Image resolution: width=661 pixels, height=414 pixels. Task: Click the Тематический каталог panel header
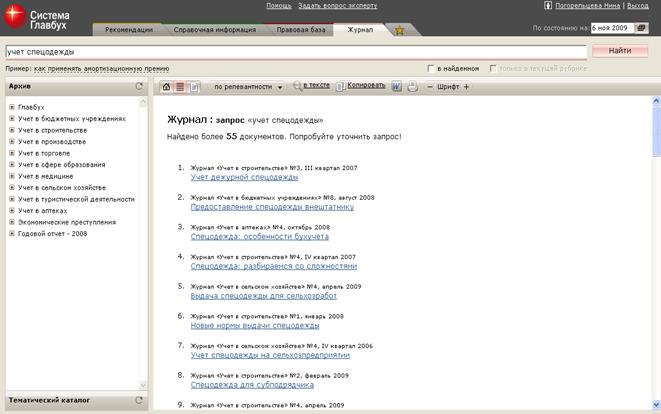77,401
